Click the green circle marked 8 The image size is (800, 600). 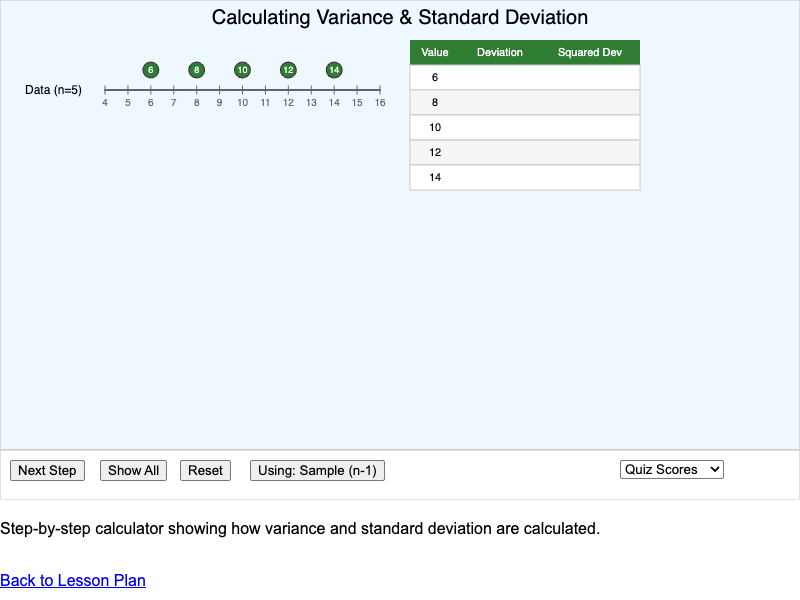196,70
